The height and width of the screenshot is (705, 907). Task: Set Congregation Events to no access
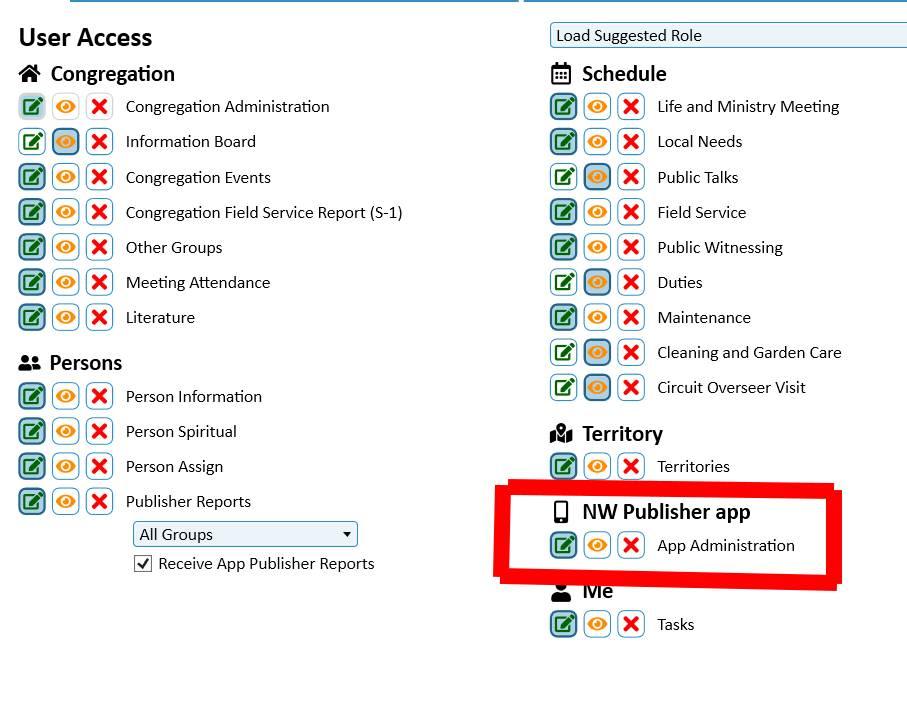click(99, 178)
